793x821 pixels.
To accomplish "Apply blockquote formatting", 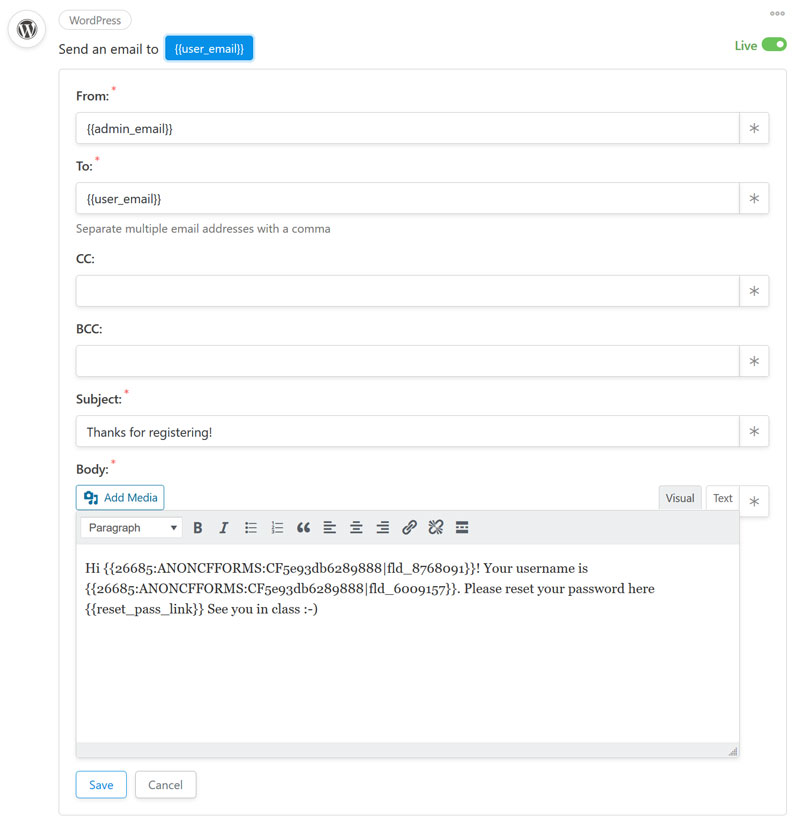I will point(303,527).
